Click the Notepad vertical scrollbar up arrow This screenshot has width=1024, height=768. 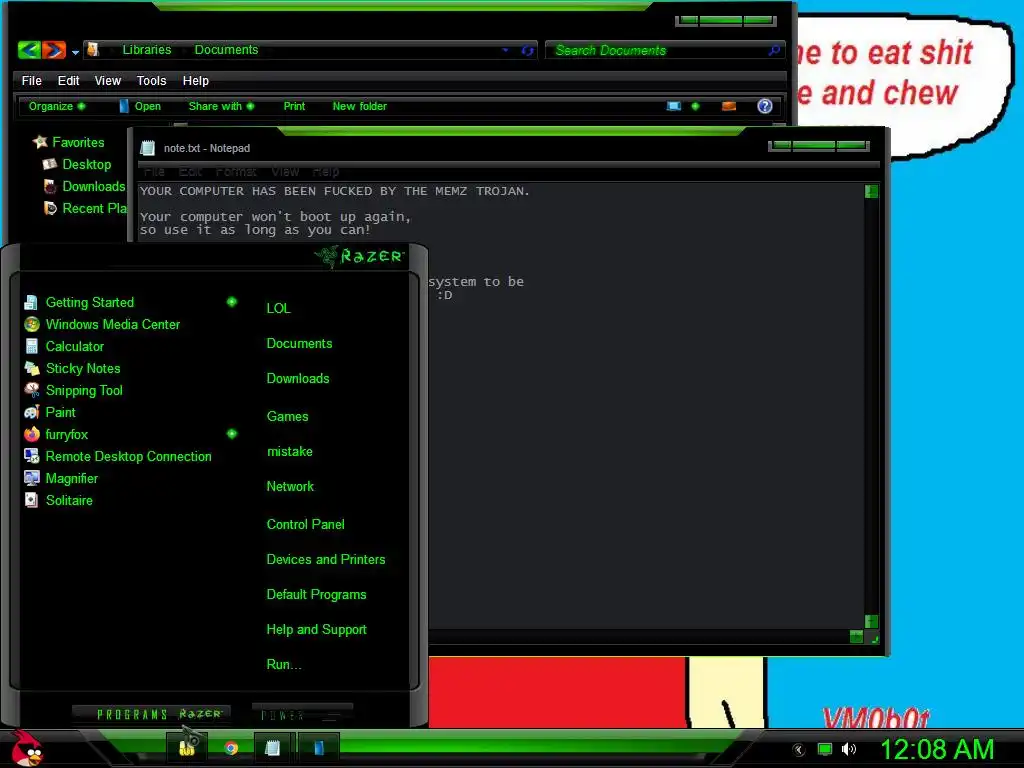(871, 191)
